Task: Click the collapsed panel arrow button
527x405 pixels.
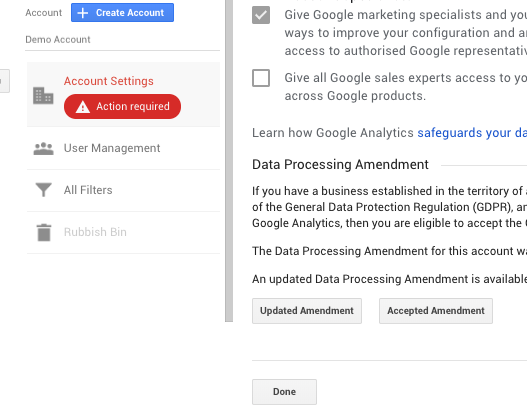Action: click(4, 81)
